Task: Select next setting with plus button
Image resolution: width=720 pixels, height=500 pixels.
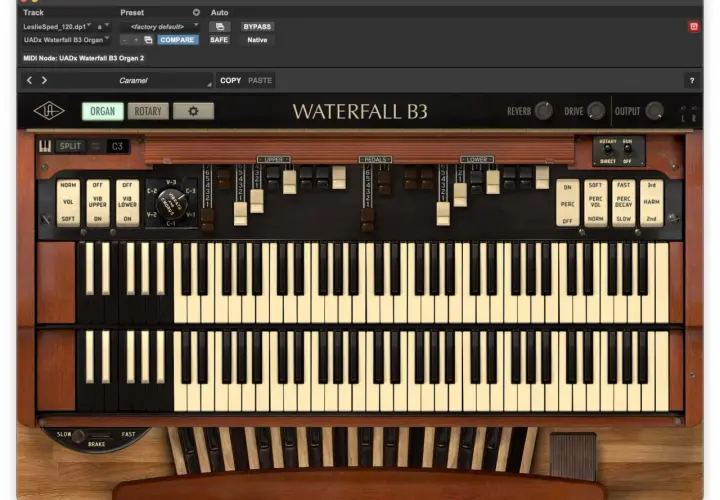Action: coord(136,40)
